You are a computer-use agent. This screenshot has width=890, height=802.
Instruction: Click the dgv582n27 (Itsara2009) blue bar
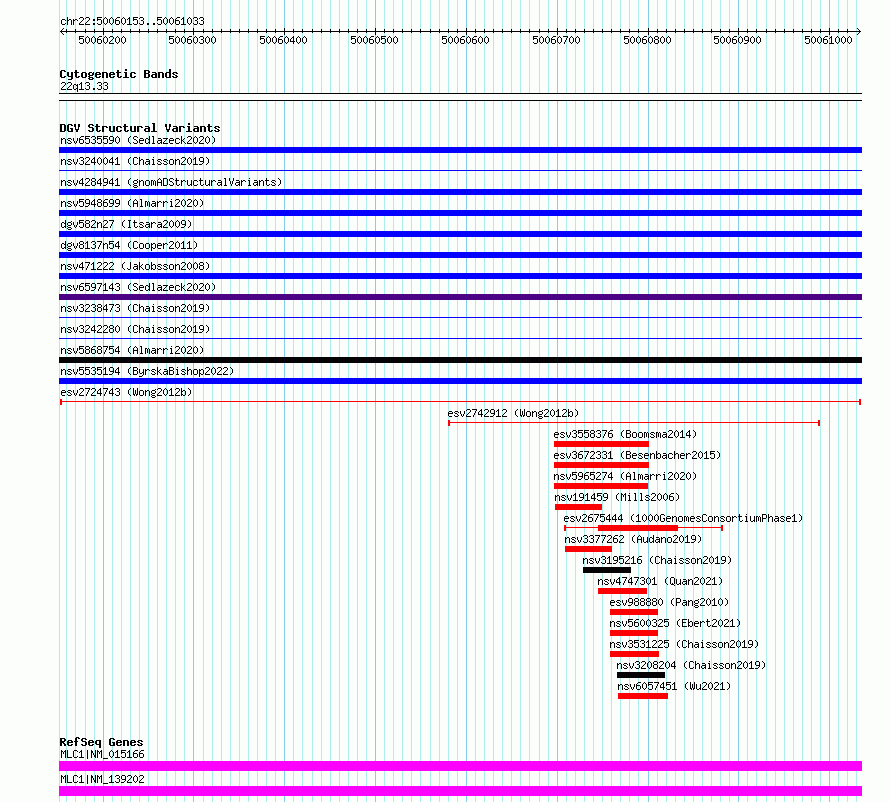(460, 234)
